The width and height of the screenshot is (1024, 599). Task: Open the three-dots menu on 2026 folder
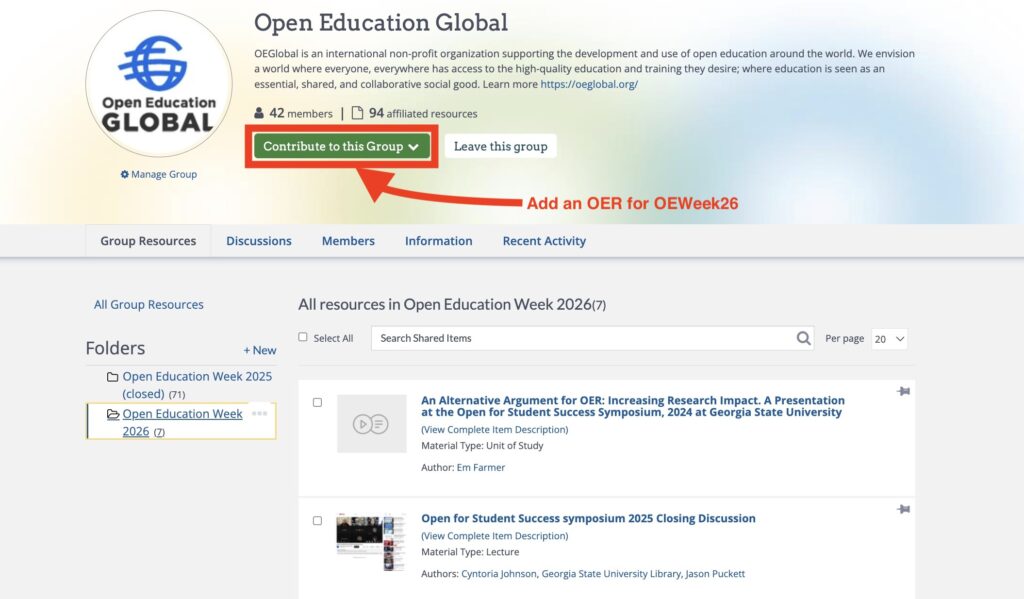tap(259, 413)
